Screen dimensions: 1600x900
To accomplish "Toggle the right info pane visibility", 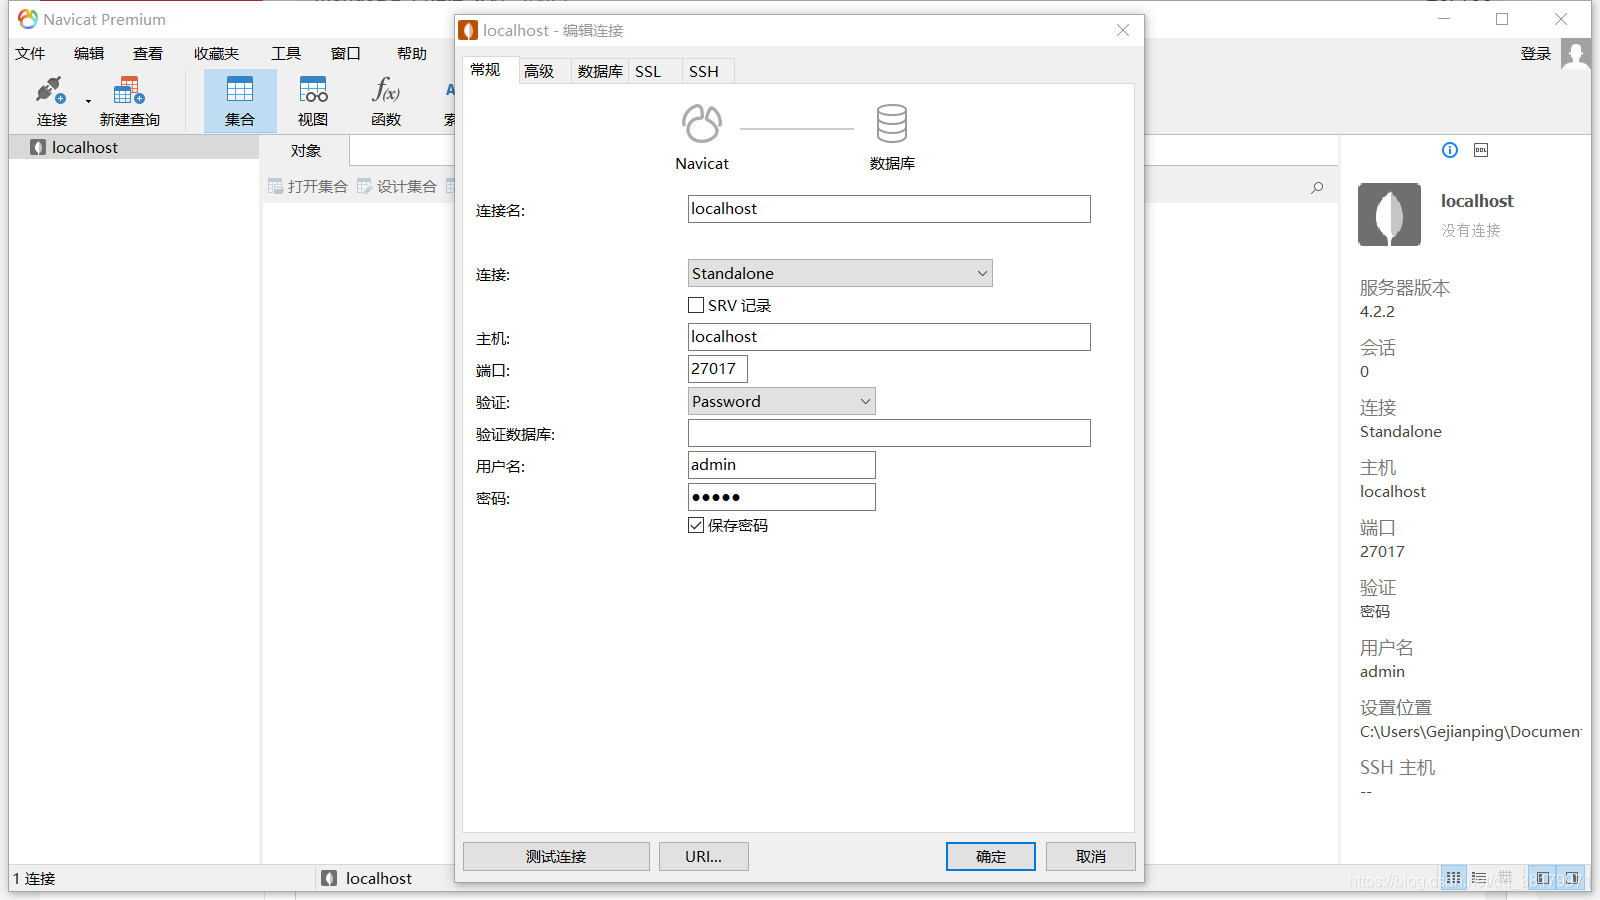I will pyautogui.click(x=1570, y=877).
